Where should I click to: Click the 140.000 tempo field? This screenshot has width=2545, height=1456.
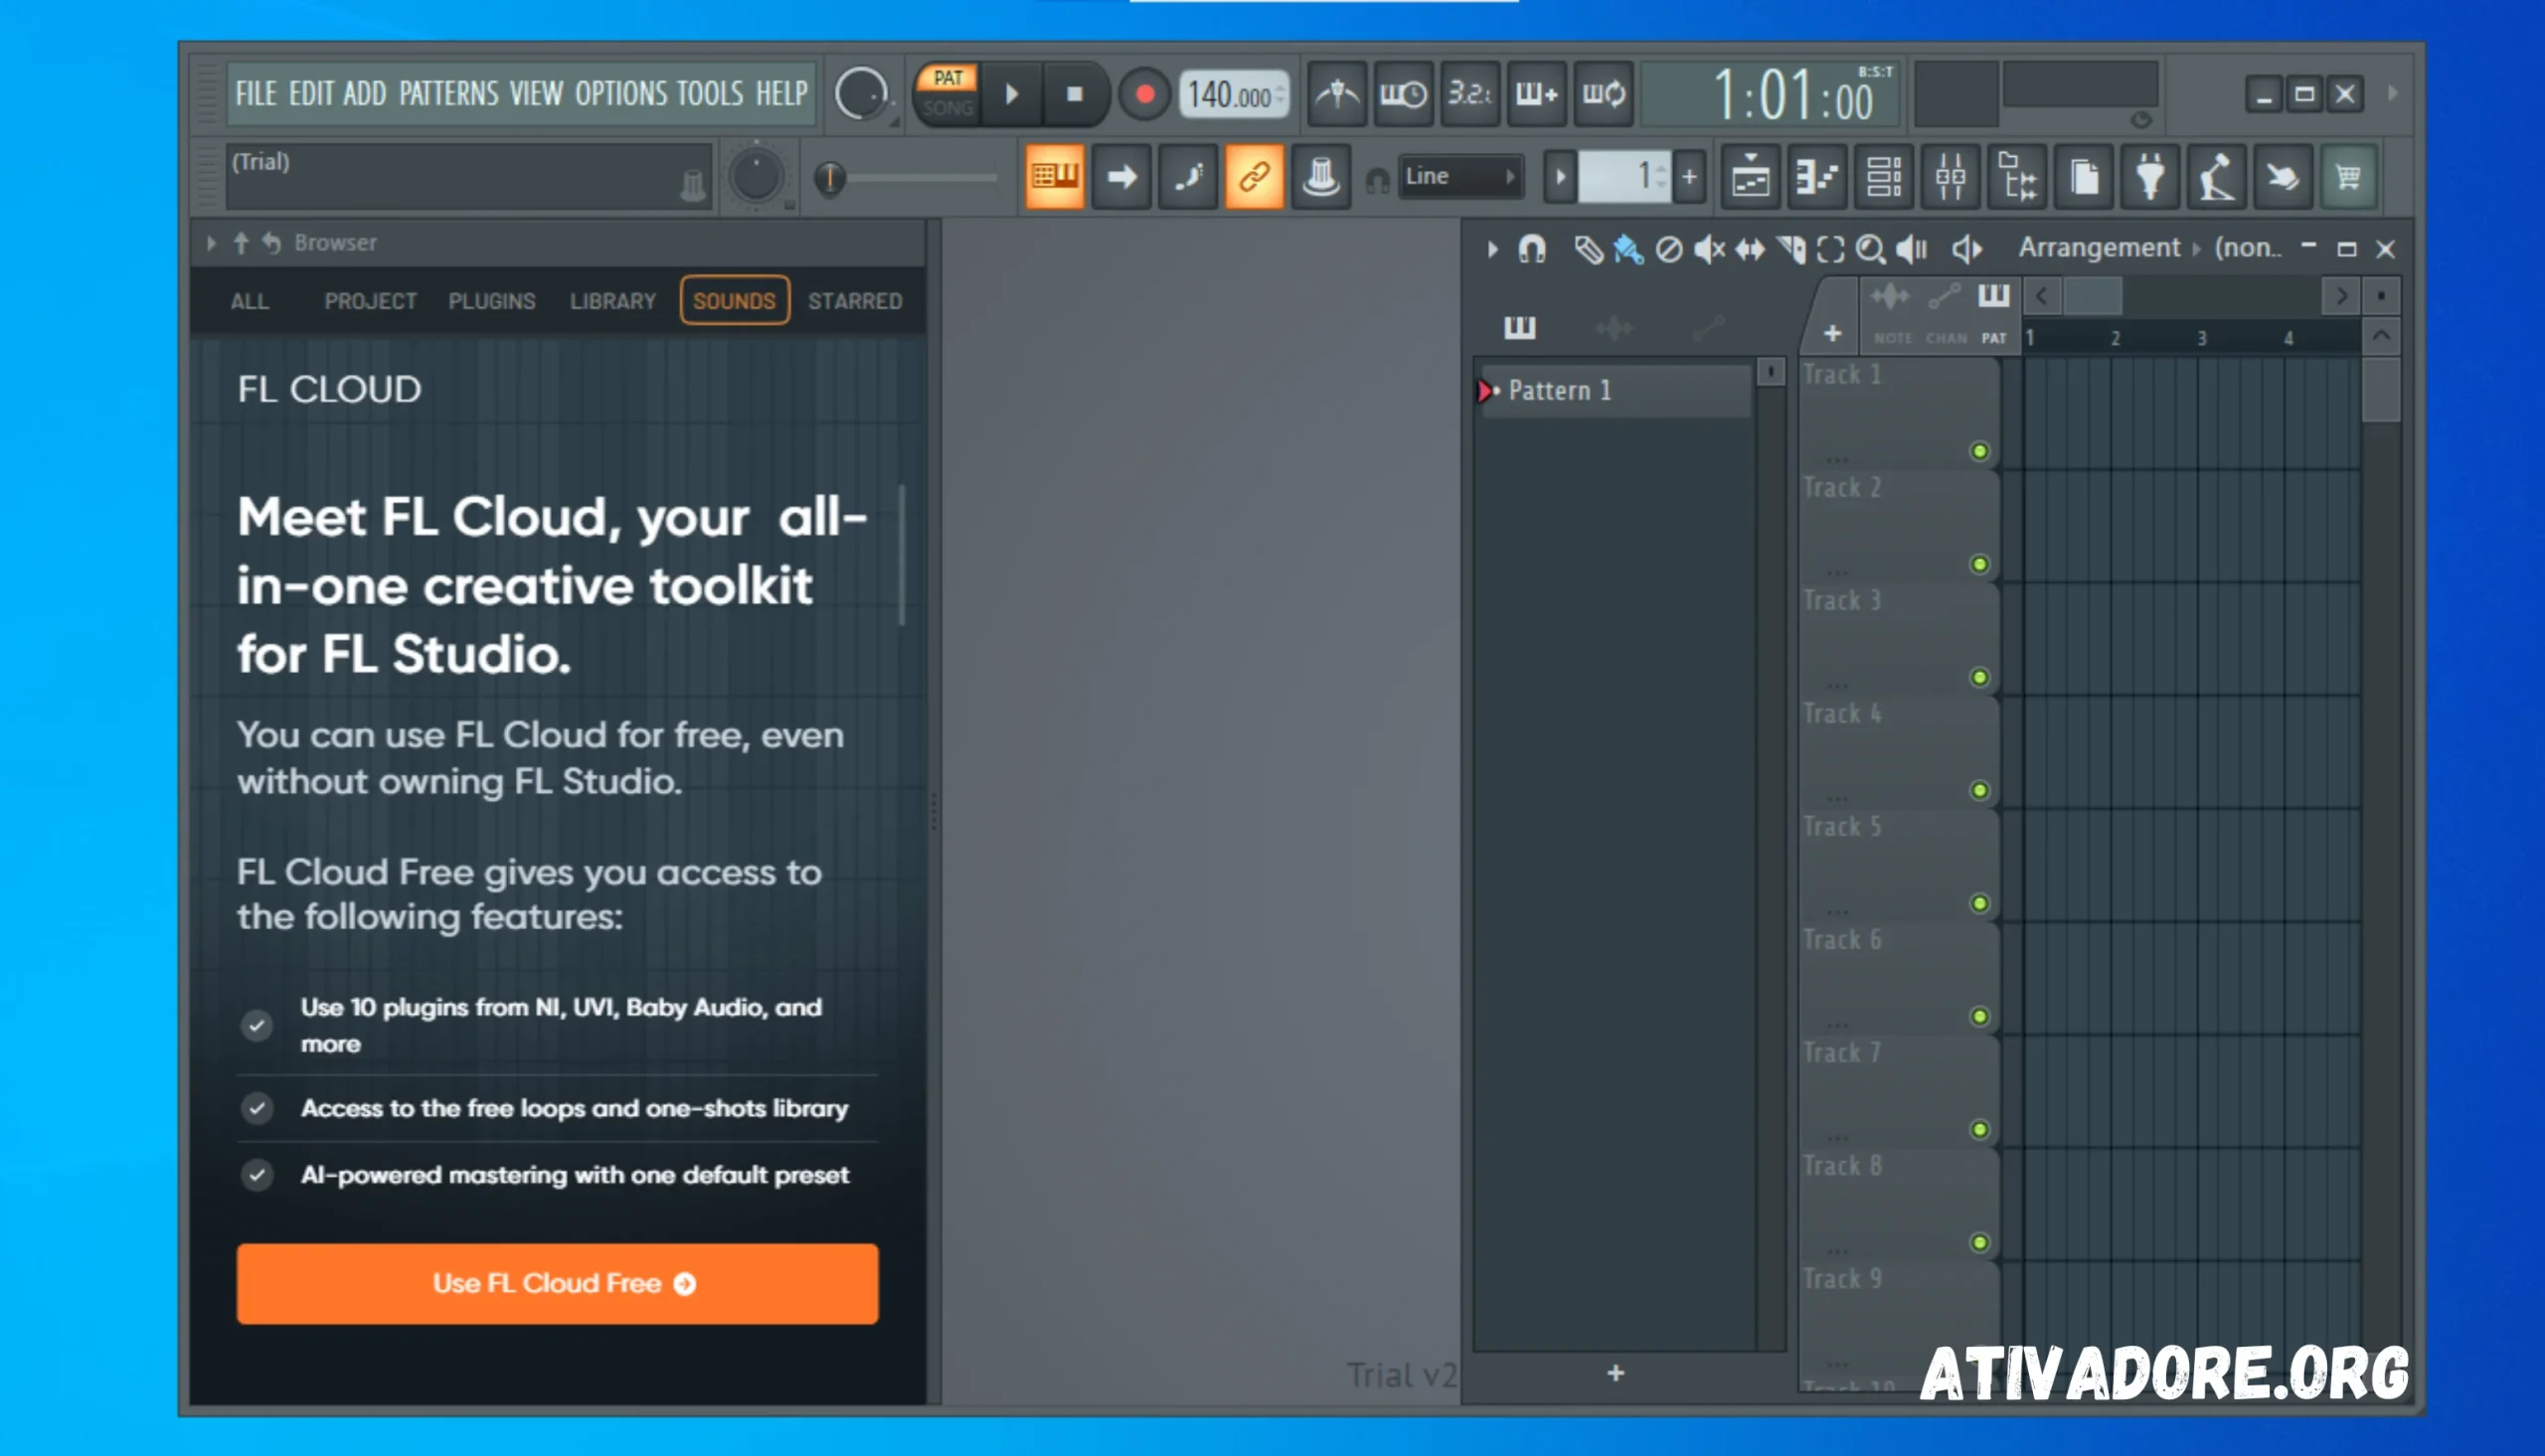click(1235, 95)
